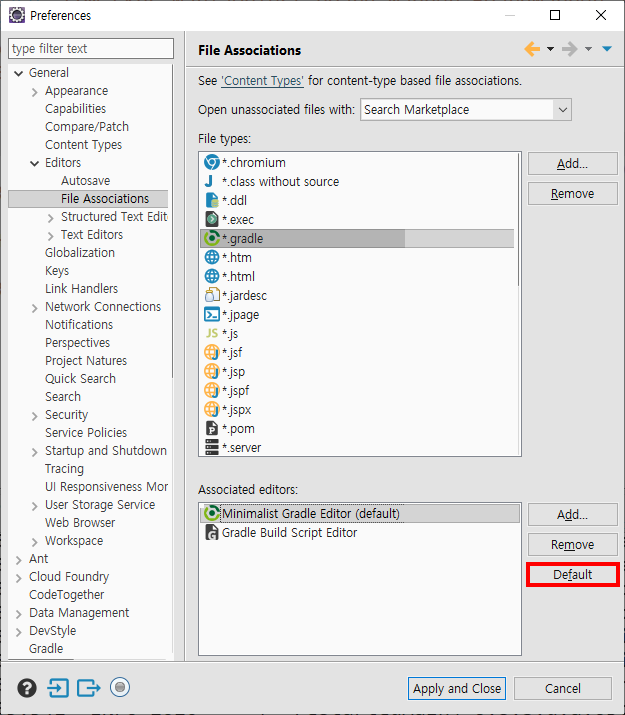
Task: Select the *.jpage file type icon
Action: click(x=212, y=314)
